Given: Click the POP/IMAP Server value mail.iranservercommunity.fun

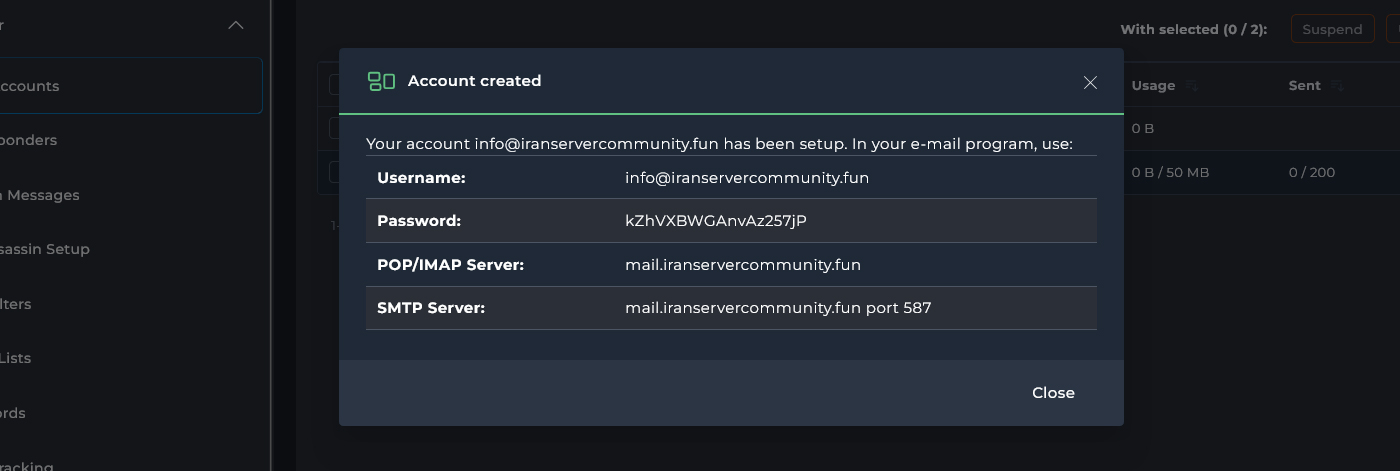Looking at the screenshot, I should click(742, 265).
